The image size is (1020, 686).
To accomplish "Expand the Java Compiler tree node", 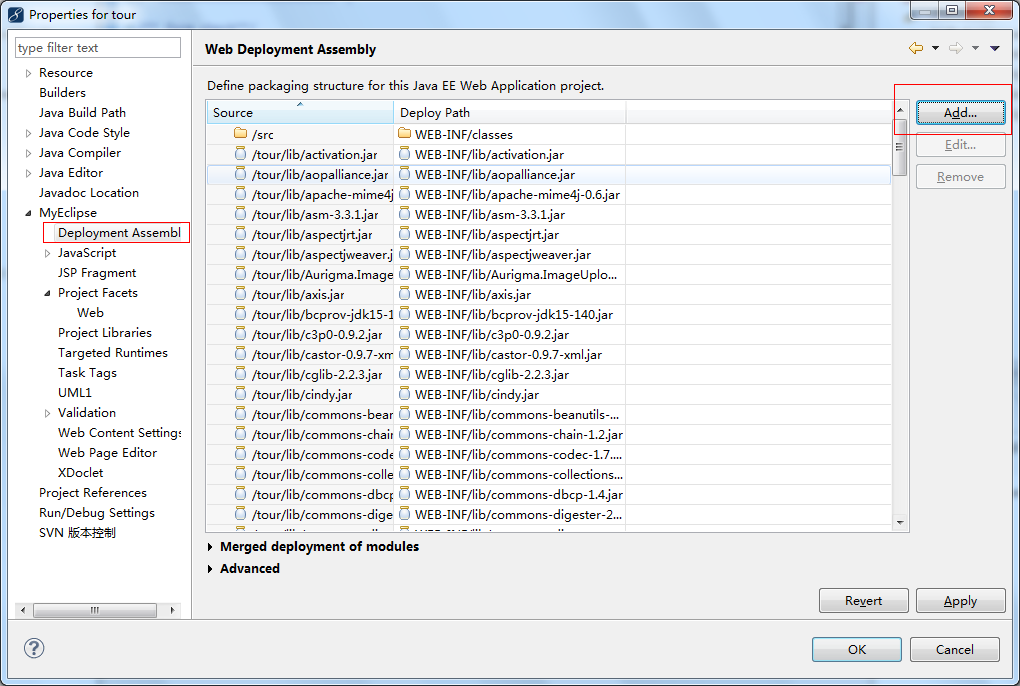I will coord(28,153).
